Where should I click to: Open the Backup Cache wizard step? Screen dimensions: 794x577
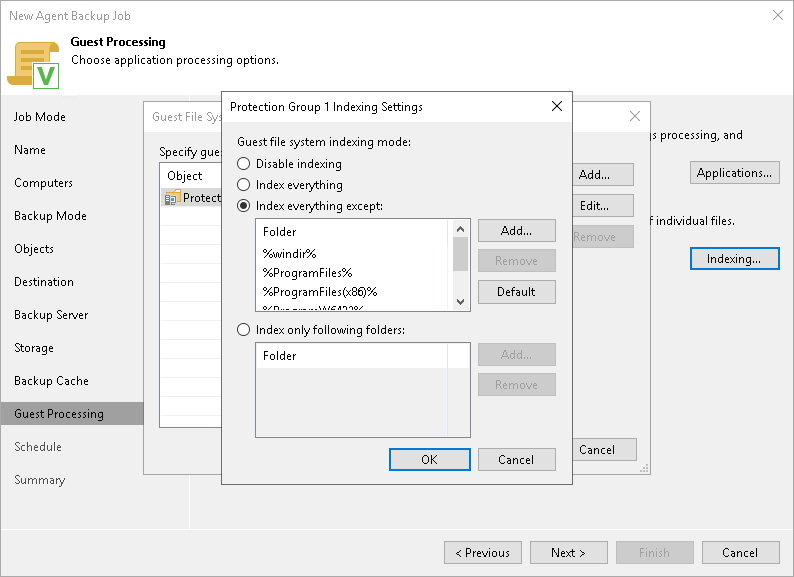pyautogui.click(x=52, y=381)
